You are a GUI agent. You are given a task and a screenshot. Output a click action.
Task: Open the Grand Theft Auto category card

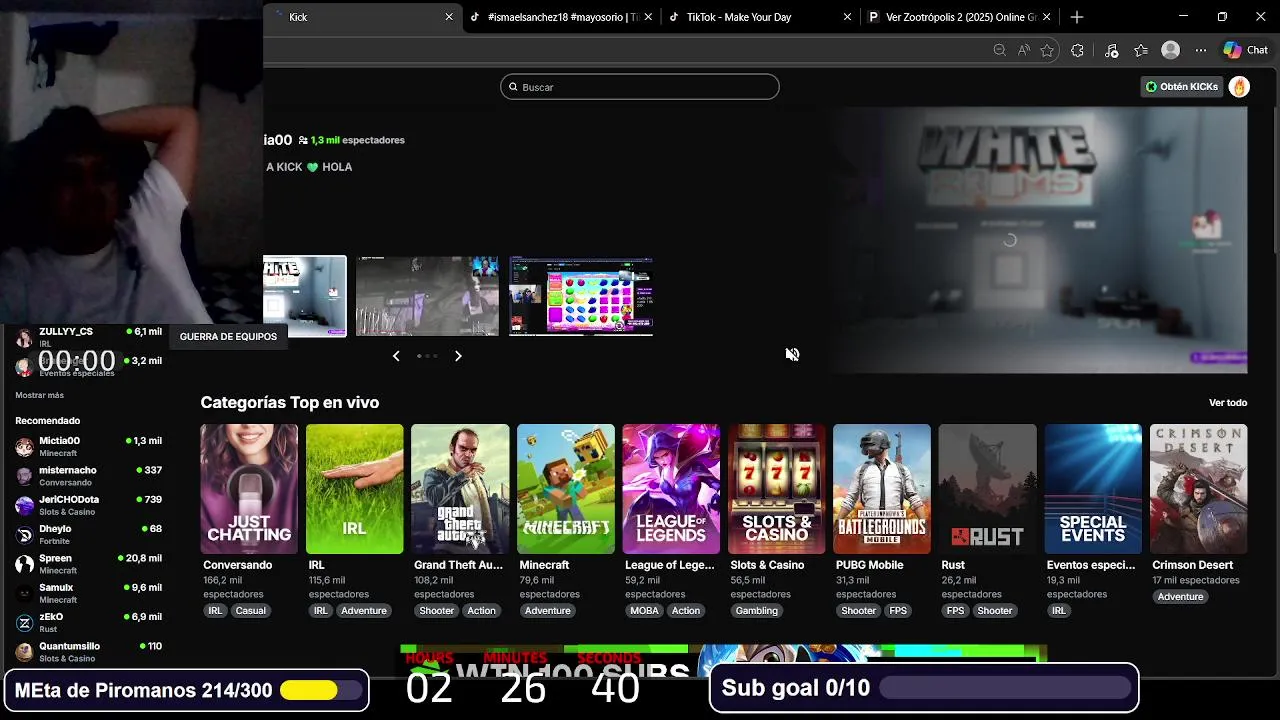pyautogui.click(x=460, y=489)
